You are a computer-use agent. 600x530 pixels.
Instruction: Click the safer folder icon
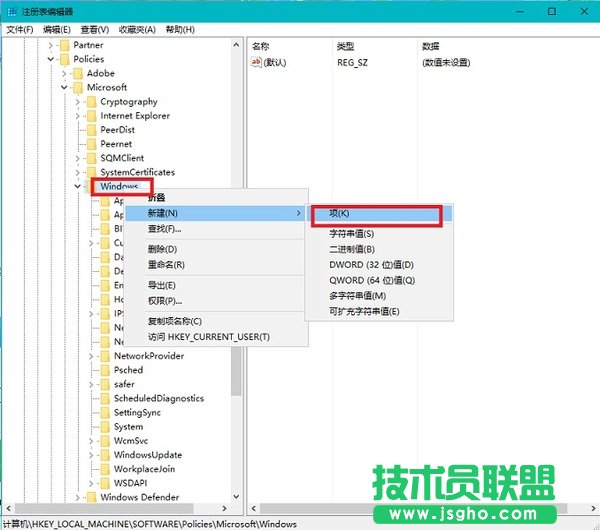pyautogui.click(x=105, y=385)
